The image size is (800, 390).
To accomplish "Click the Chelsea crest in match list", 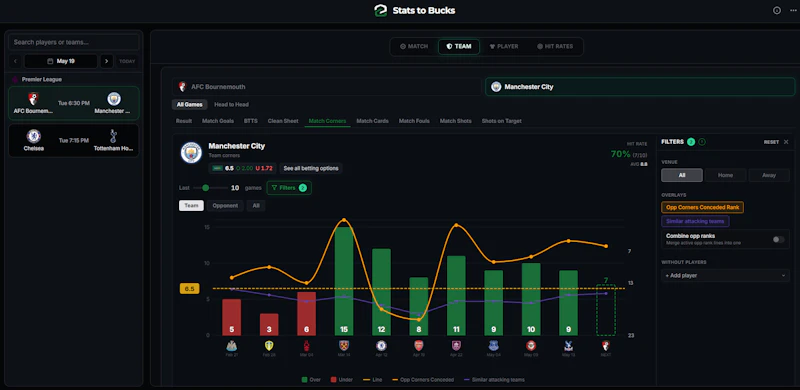I will pos(33,136).
